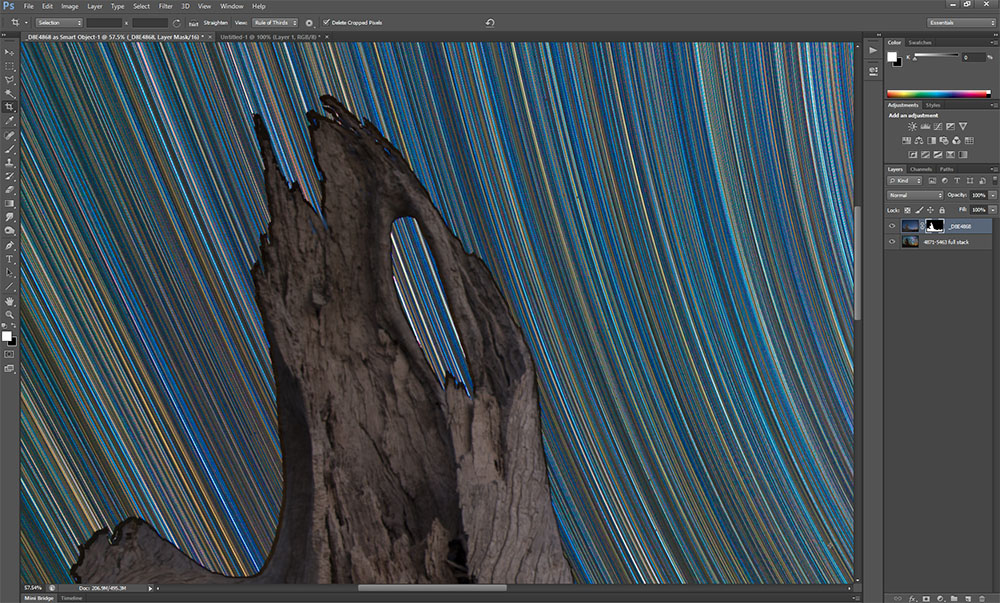Select the Magic Wand tool
This screenshot has width=1000, height=603.
9,94
